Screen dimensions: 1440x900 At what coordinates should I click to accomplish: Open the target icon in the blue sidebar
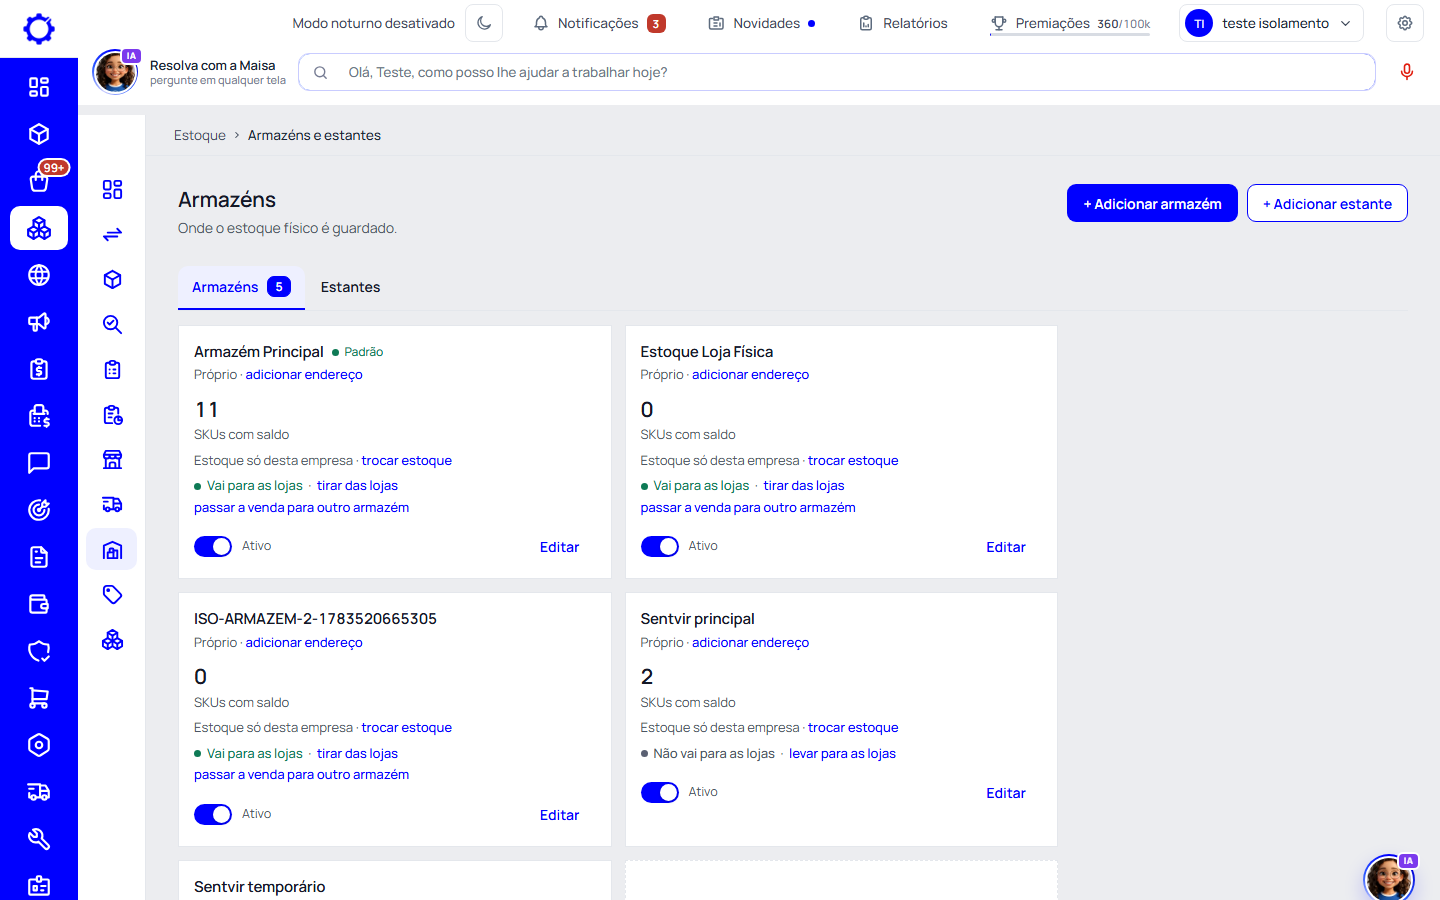coord(39,510)
